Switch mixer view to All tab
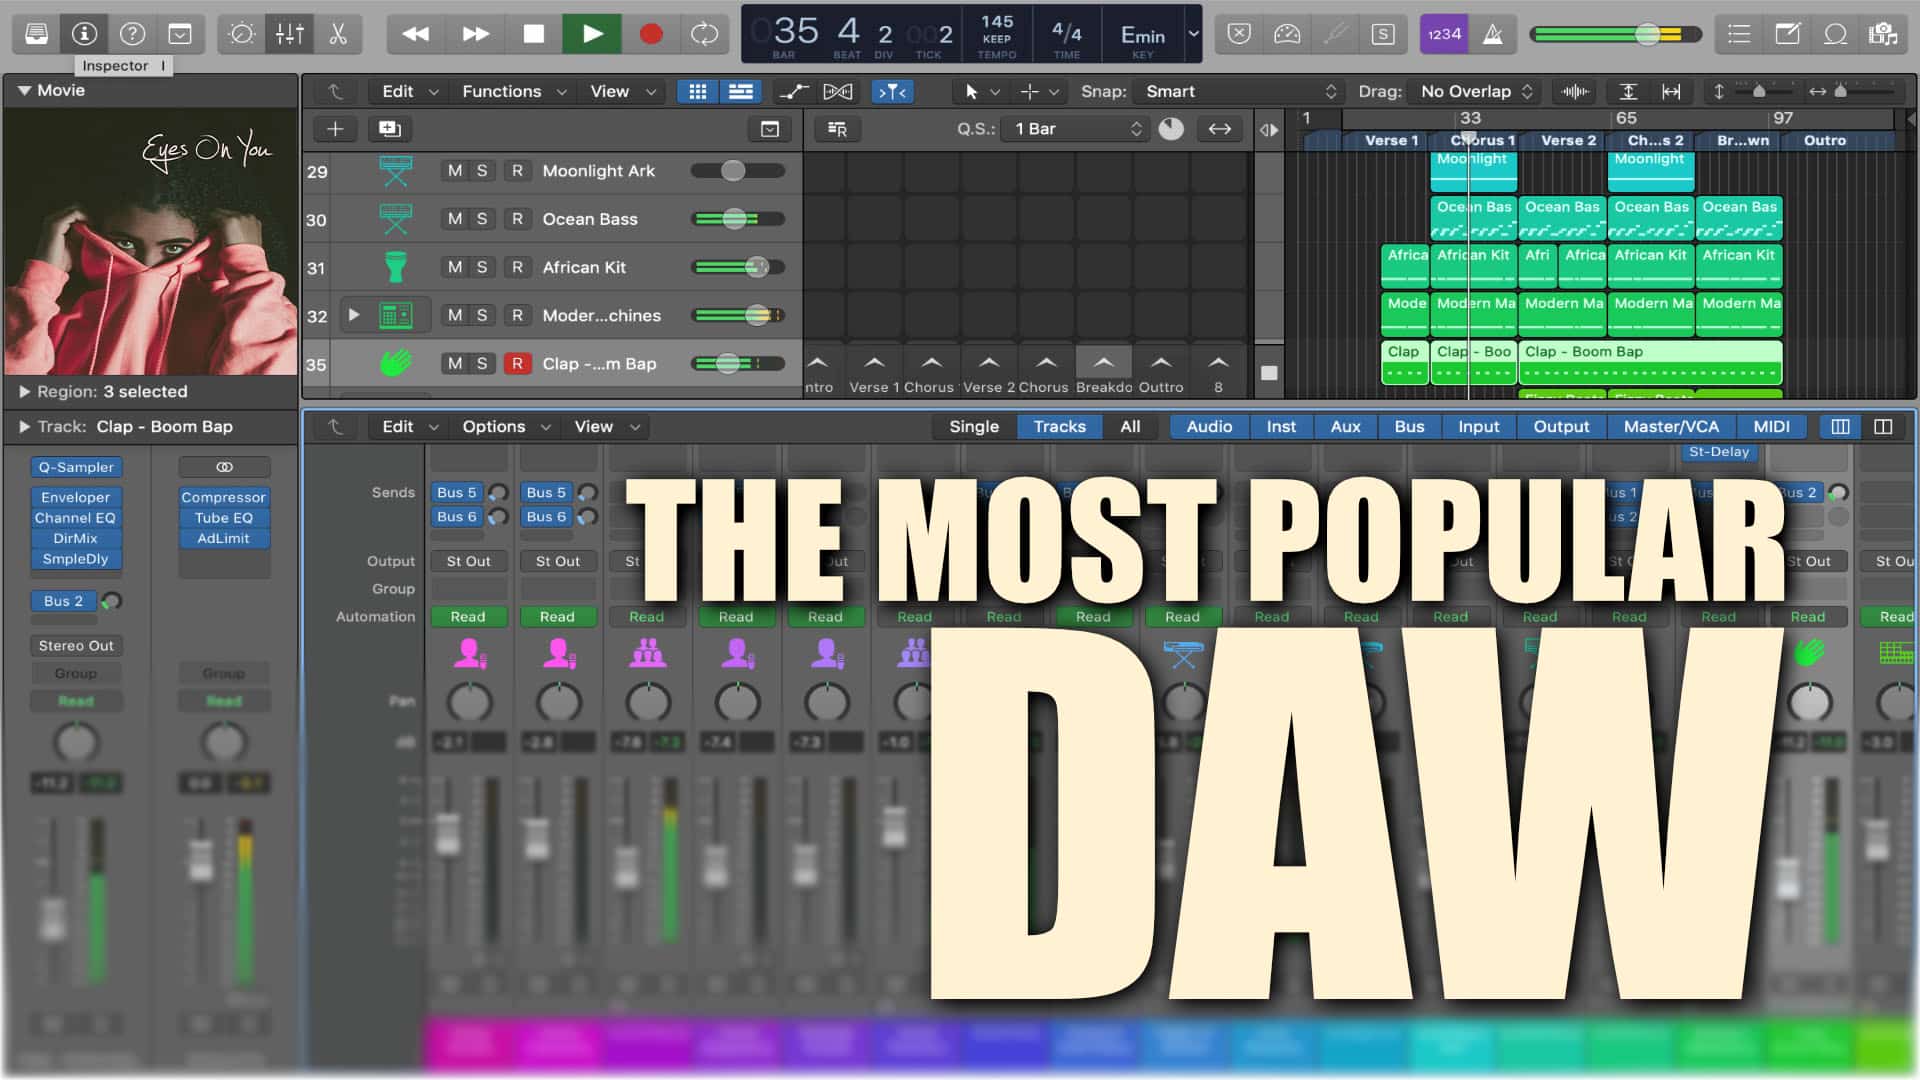 [1130, 427]
